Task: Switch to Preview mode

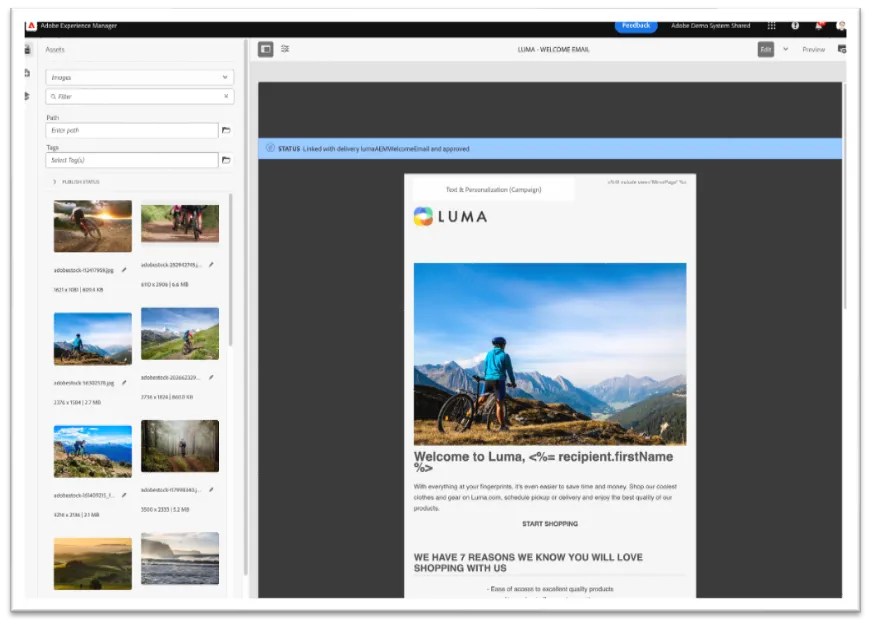Action: click(x=813, y=49)
